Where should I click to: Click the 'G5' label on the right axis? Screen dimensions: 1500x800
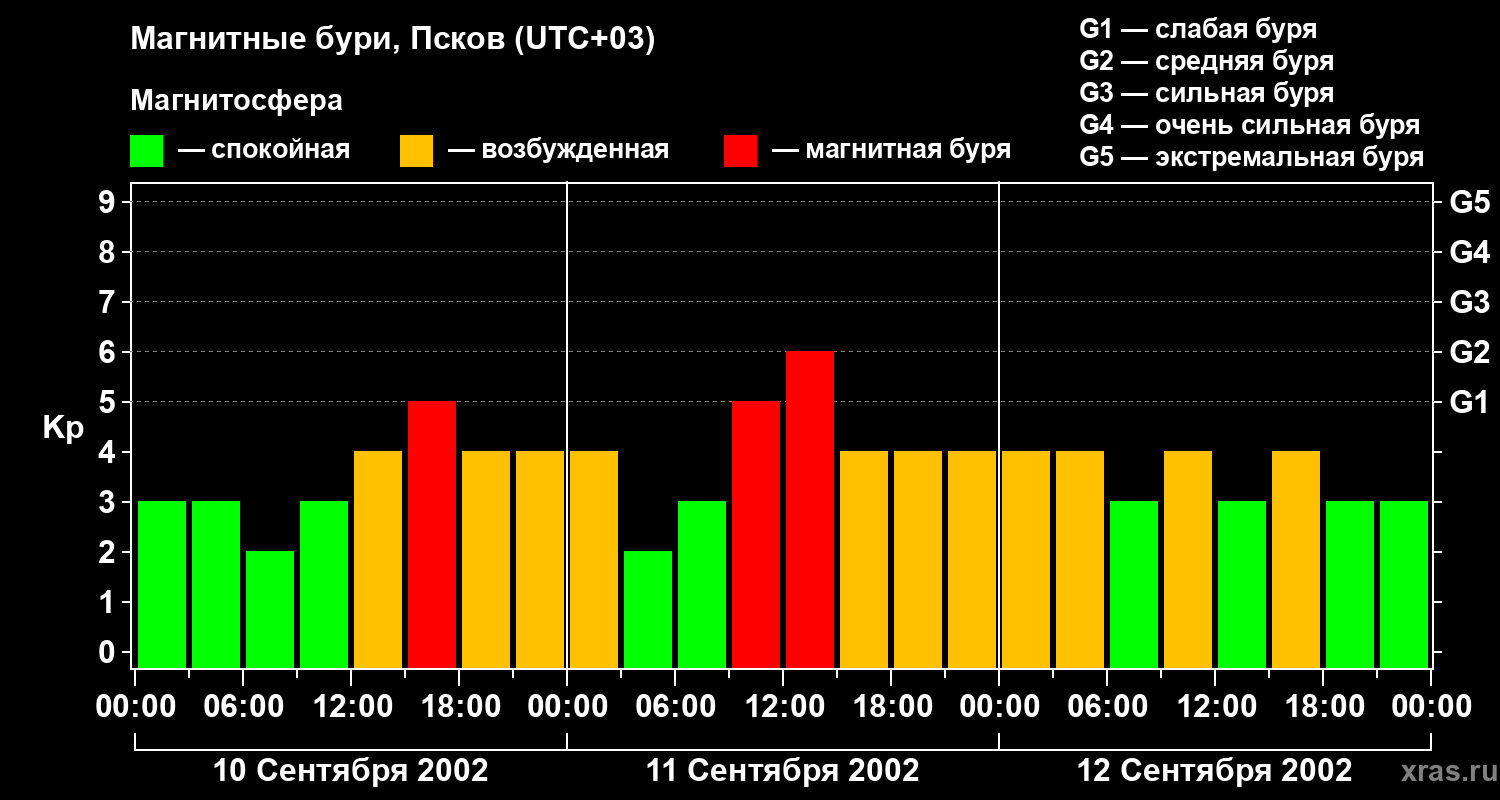(x=1469, y=202)
